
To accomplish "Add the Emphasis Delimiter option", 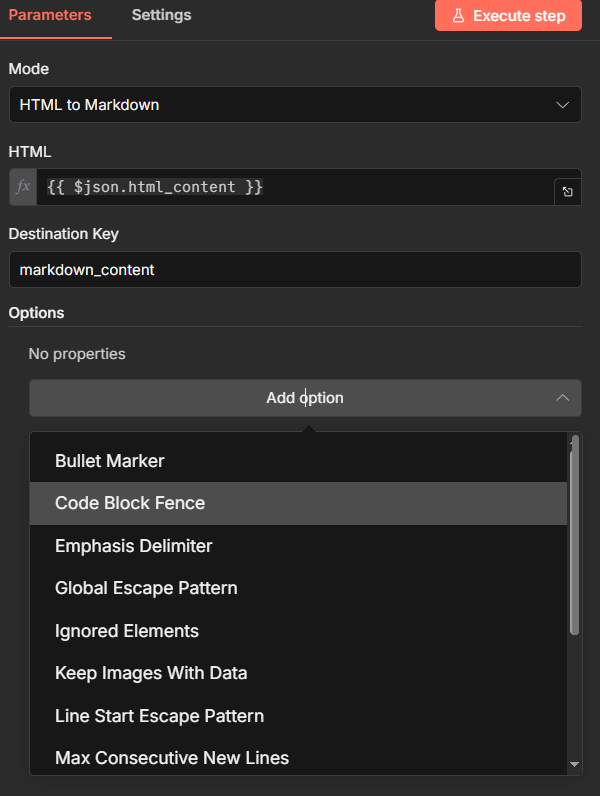I will click(x=134, y=546).
